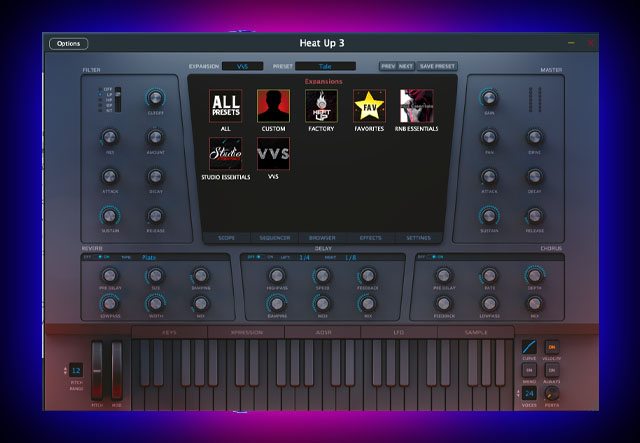Click the master DRIVE knob
The image size is (640, 443).
534,137
